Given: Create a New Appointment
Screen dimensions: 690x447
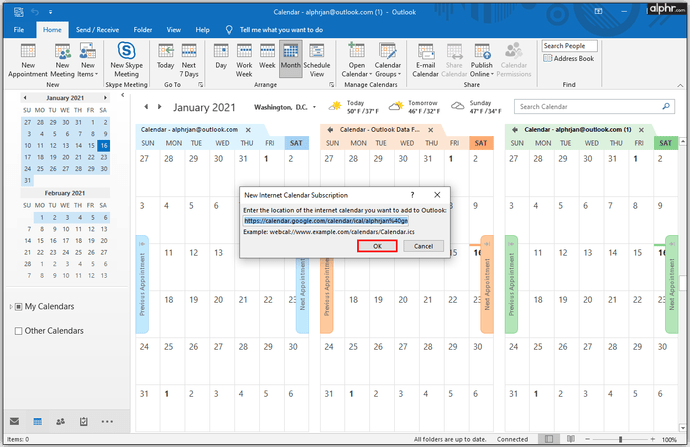Looking at the screenshot, I should [x=28, y=60].
